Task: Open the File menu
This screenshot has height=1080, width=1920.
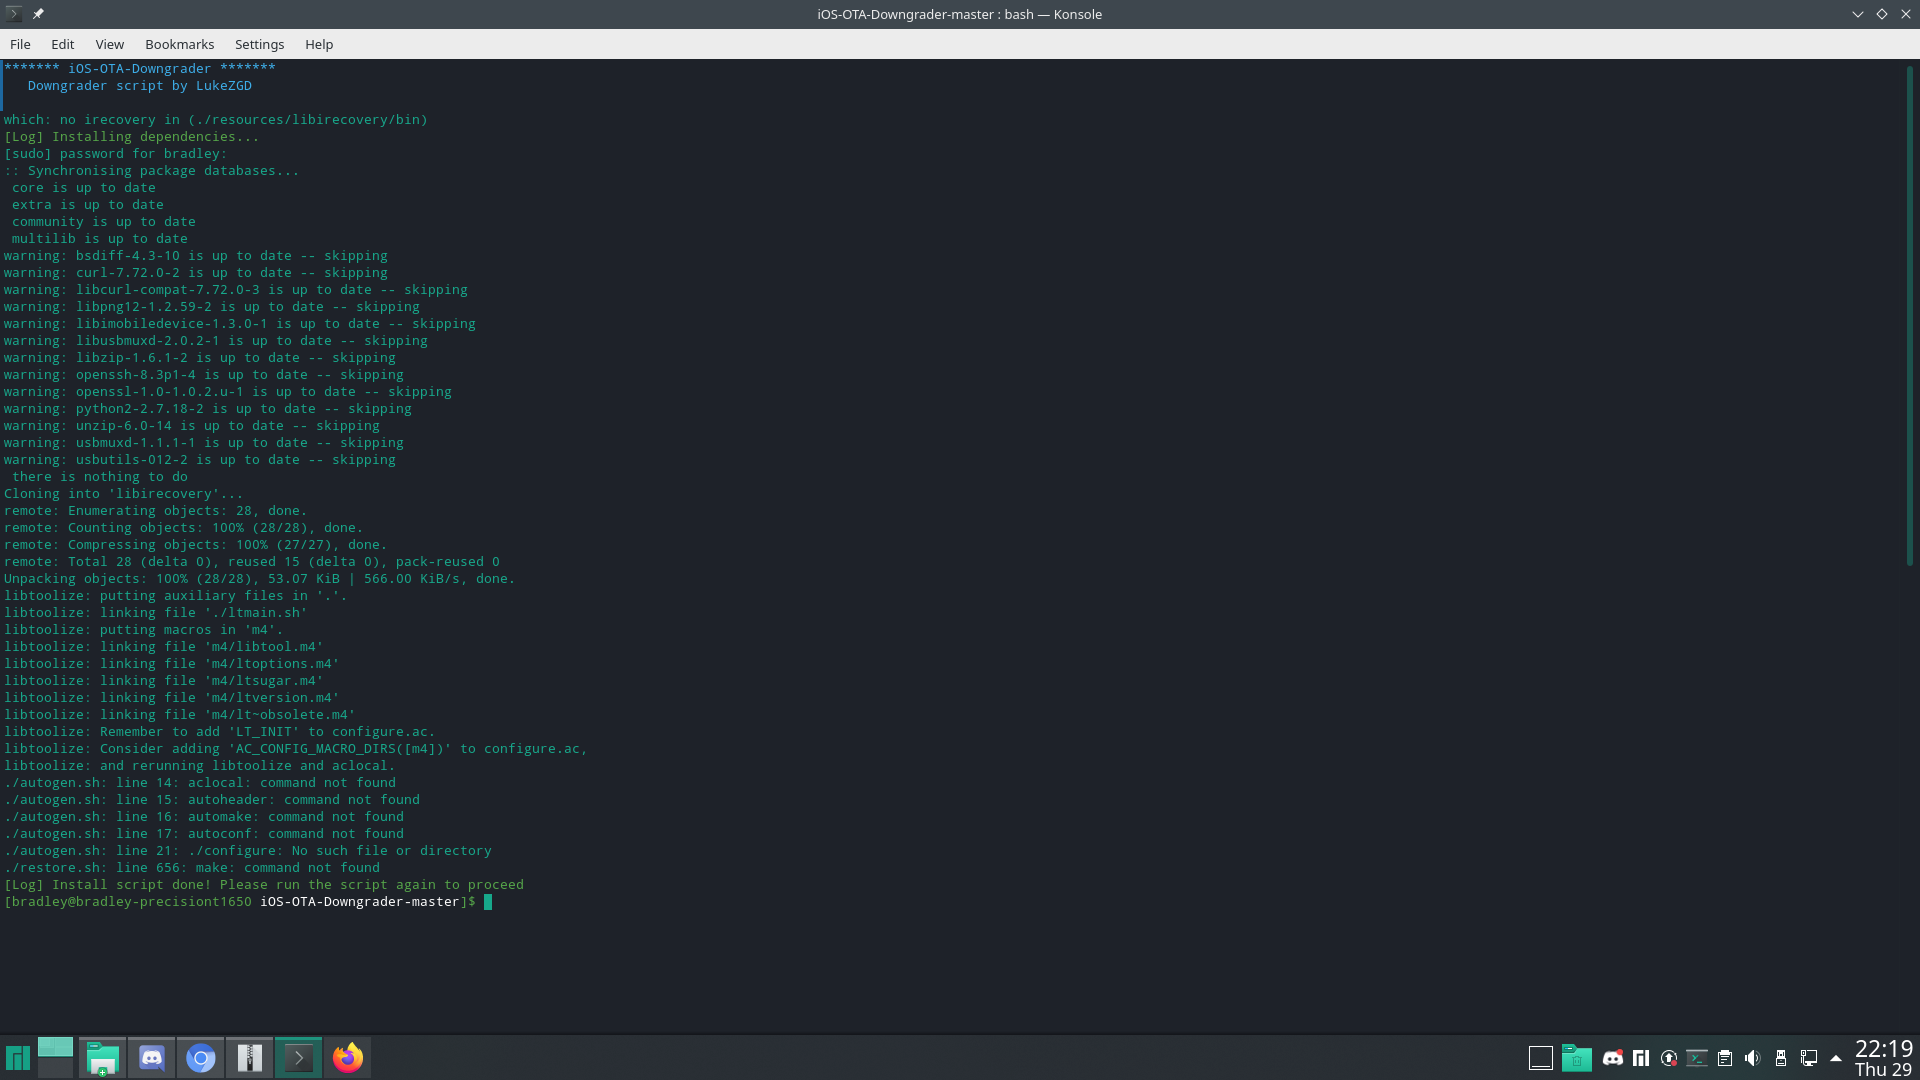Action: (x=20, y=44)
